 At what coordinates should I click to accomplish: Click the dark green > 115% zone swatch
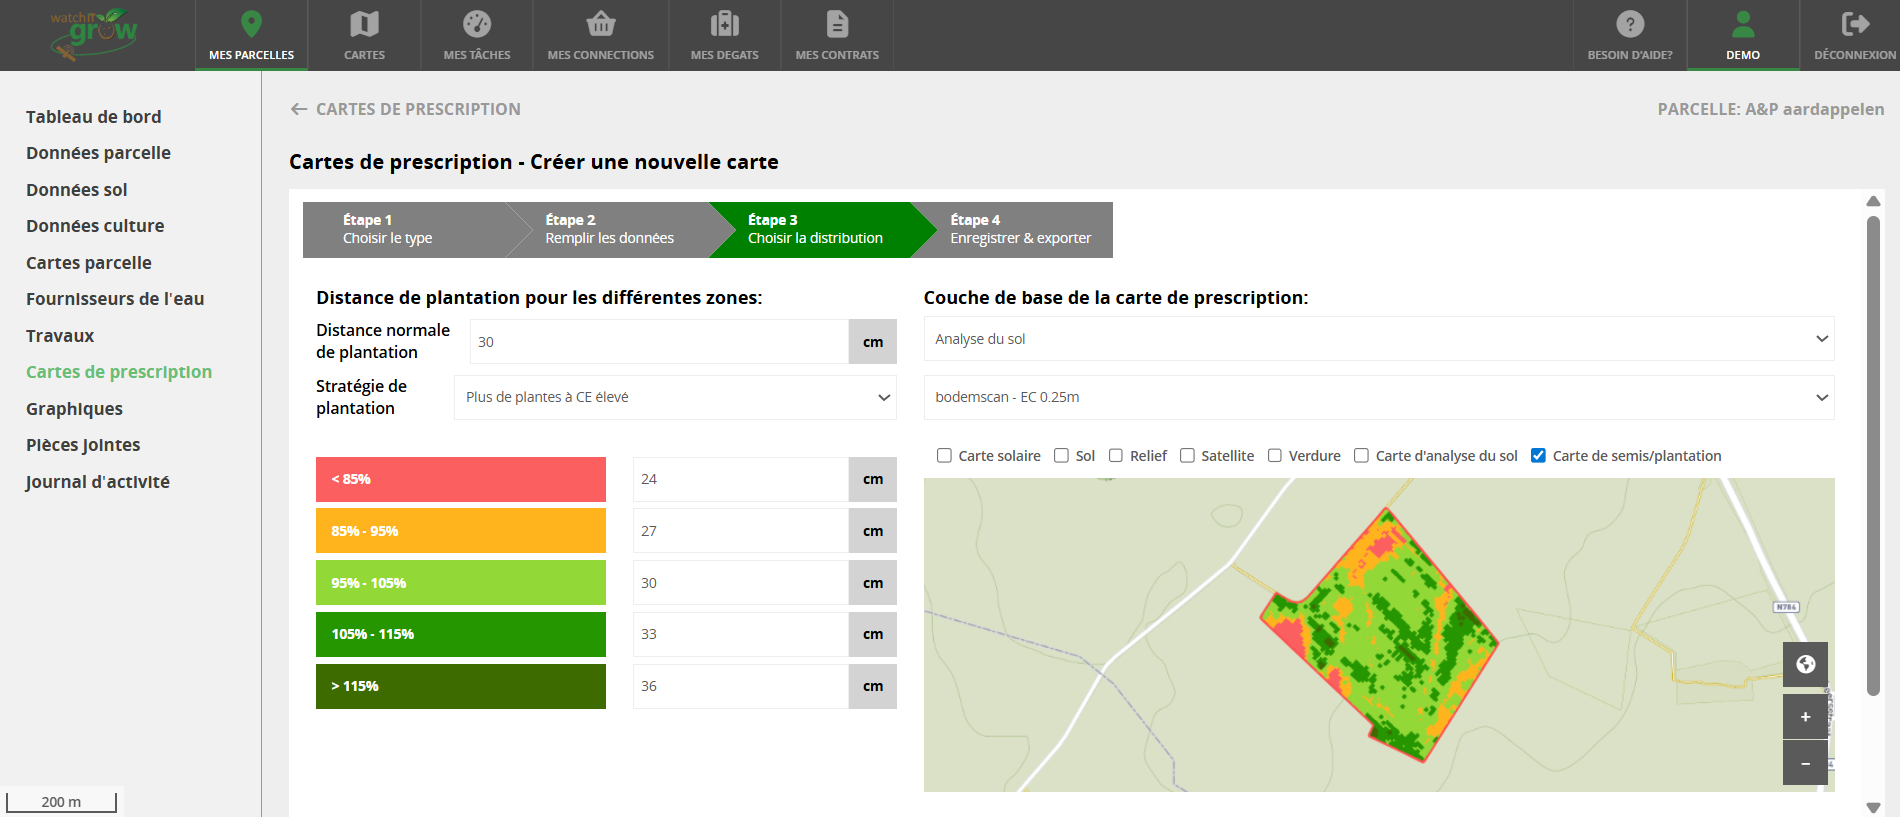[x=461, y=686]
